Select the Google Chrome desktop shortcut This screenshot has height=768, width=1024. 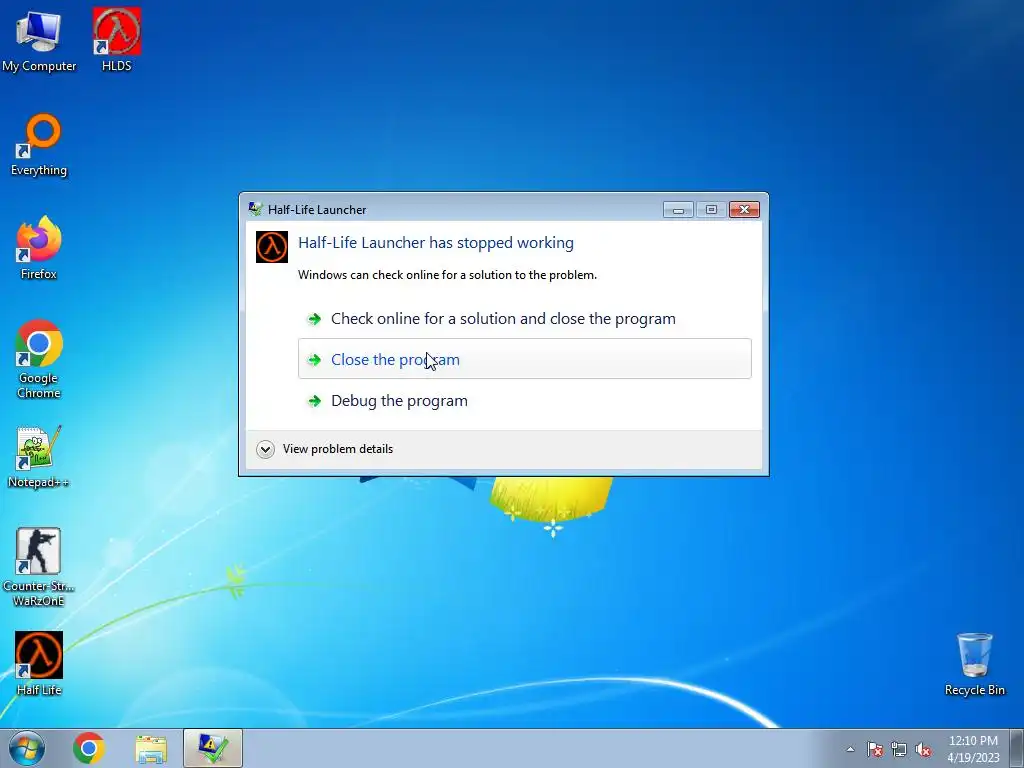pyautogui.click(x=39, y=359)
